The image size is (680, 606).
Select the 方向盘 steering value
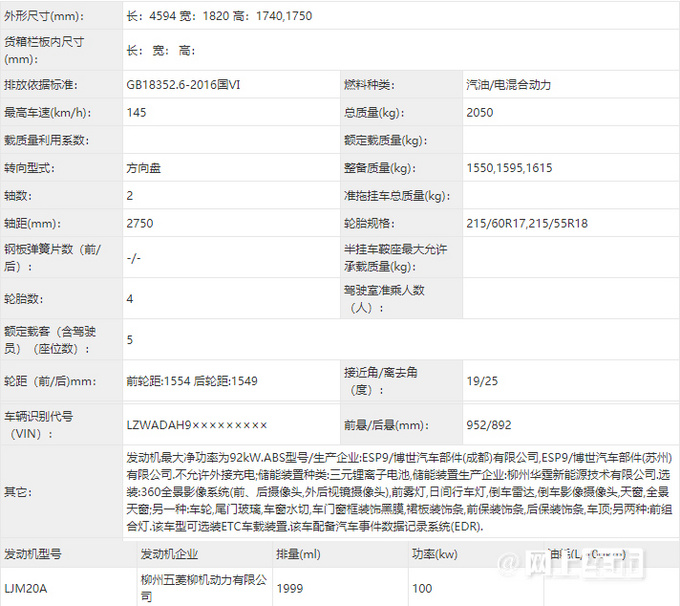(x=144, y=168)
